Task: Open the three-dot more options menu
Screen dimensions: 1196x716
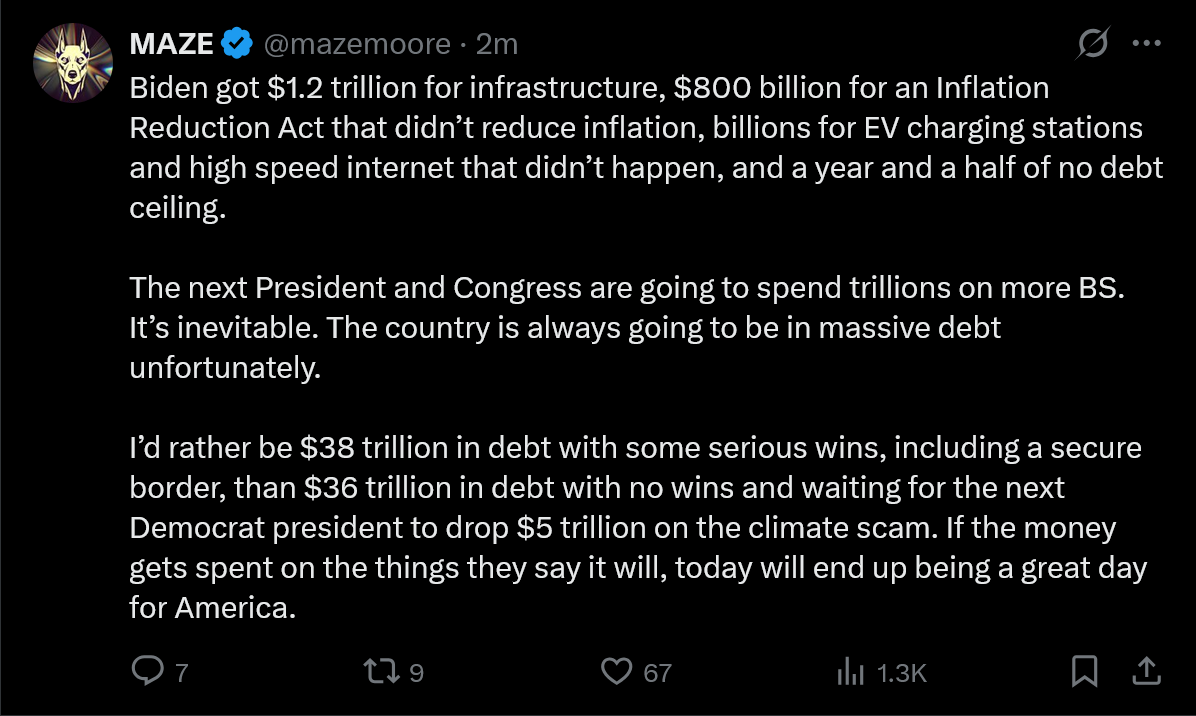Action: tap(1146, 43)
